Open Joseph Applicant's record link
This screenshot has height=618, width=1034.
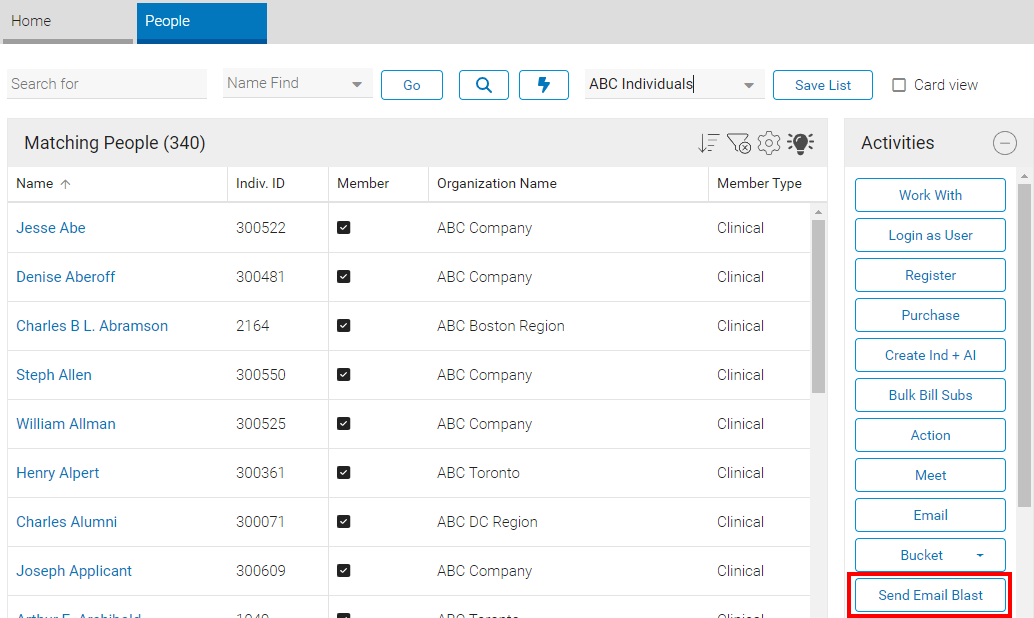click(x=74, y=571)
